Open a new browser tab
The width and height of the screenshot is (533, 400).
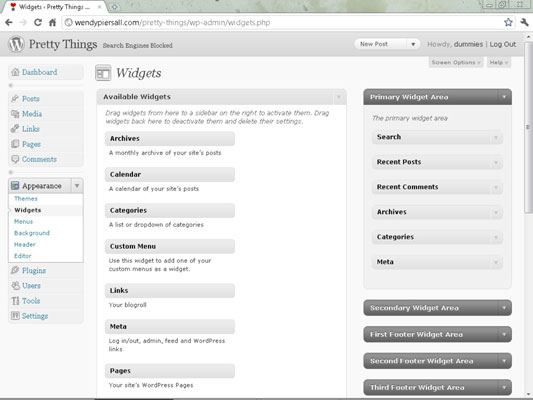115,7
